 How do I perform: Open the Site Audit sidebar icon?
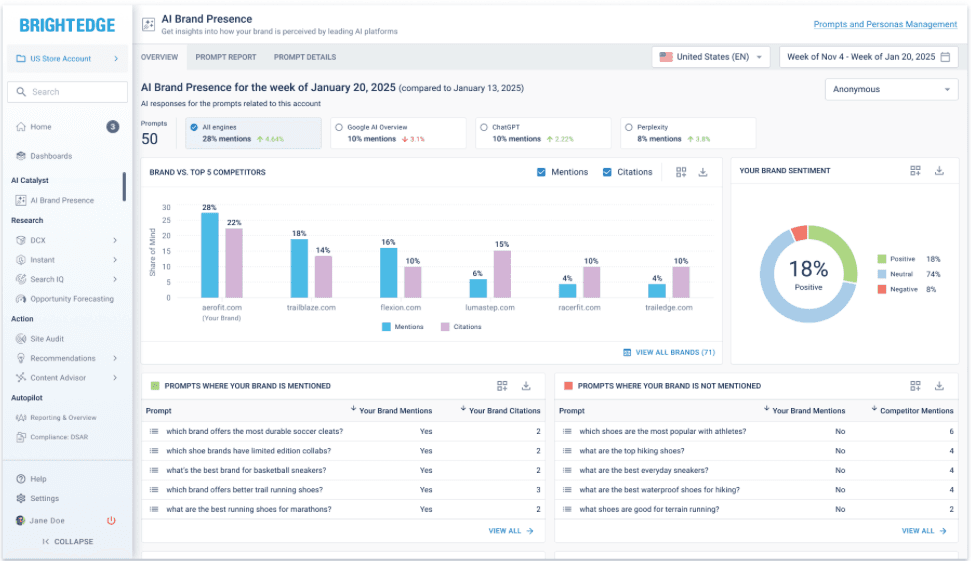pos(21,339)
